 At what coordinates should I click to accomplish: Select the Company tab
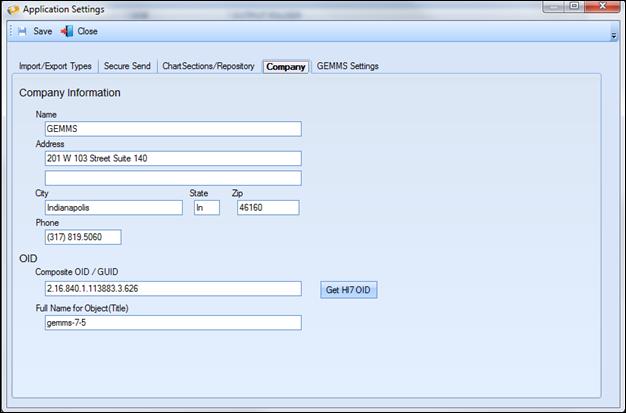click(x=286, y=67)
